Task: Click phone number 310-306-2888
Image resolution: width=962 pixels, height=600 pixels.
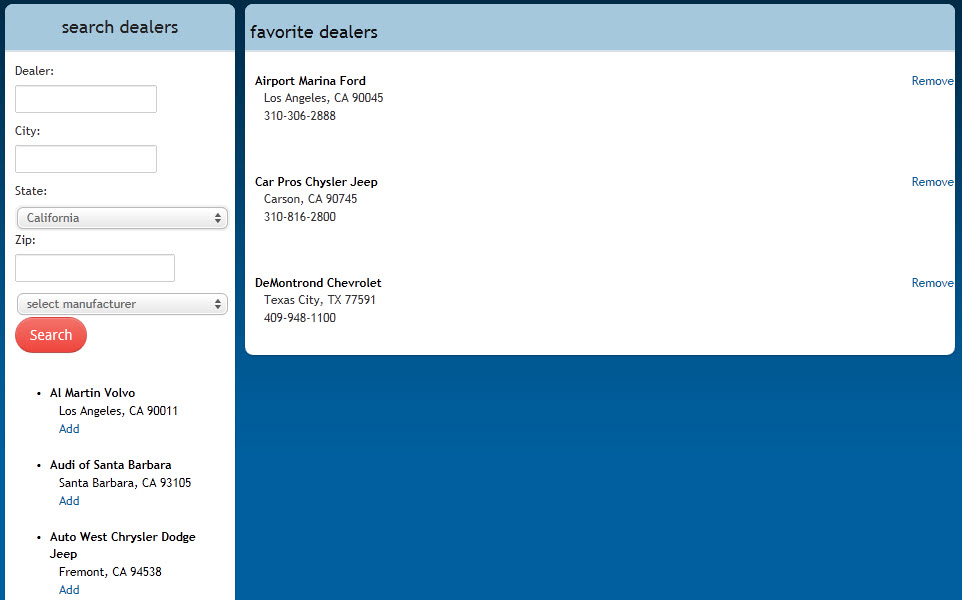Action: coord(300,116)
